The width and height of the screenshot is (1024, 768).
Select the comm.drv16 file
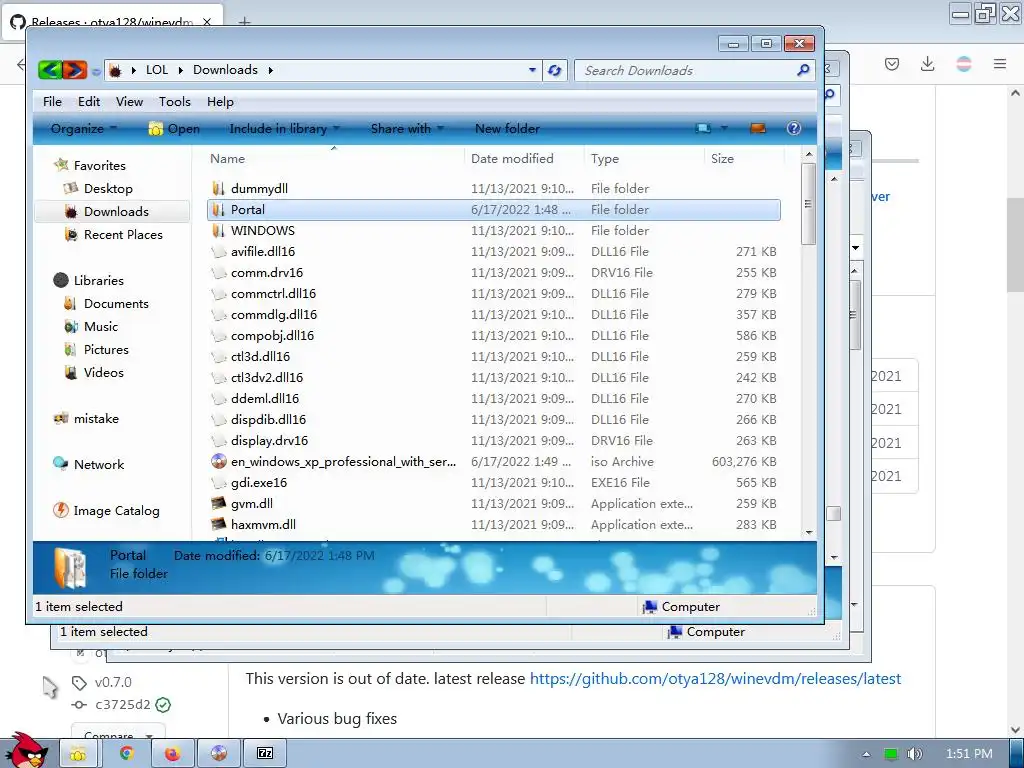point(266,272)
